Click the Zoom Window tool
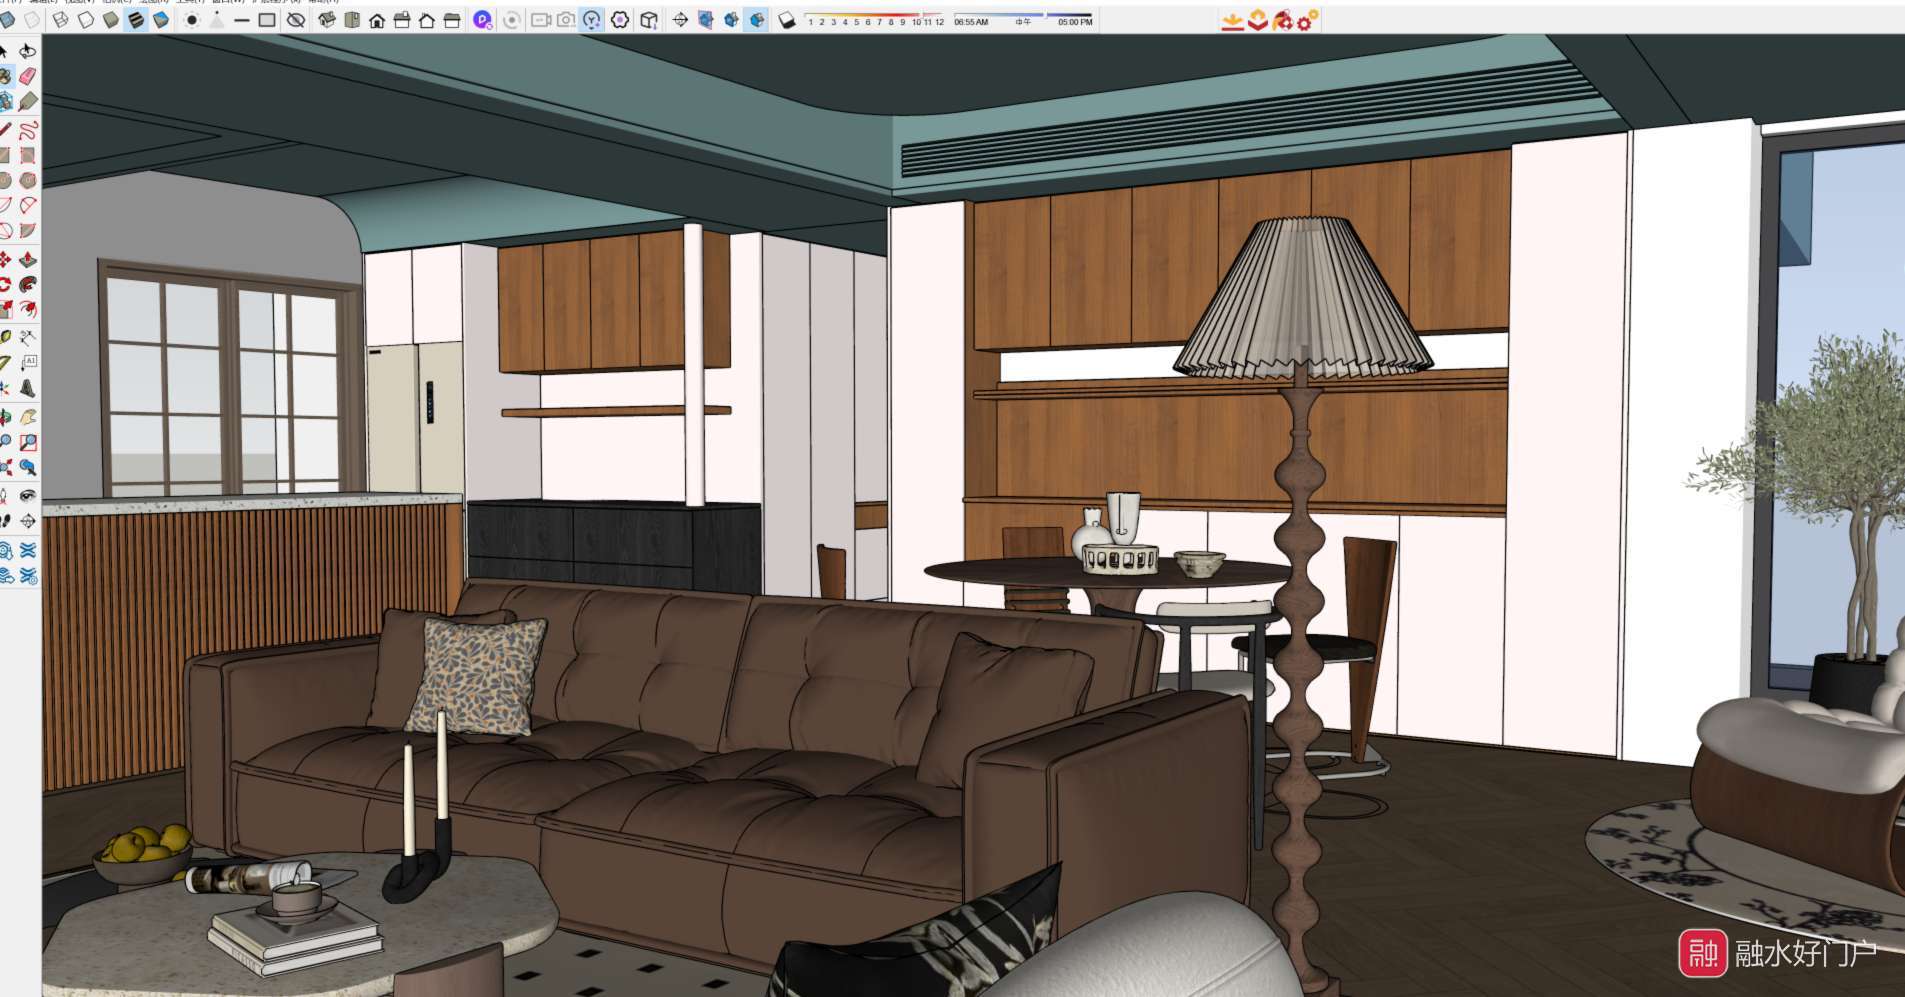The width and height of the screenshot is (1905, 997). point(28,442)
